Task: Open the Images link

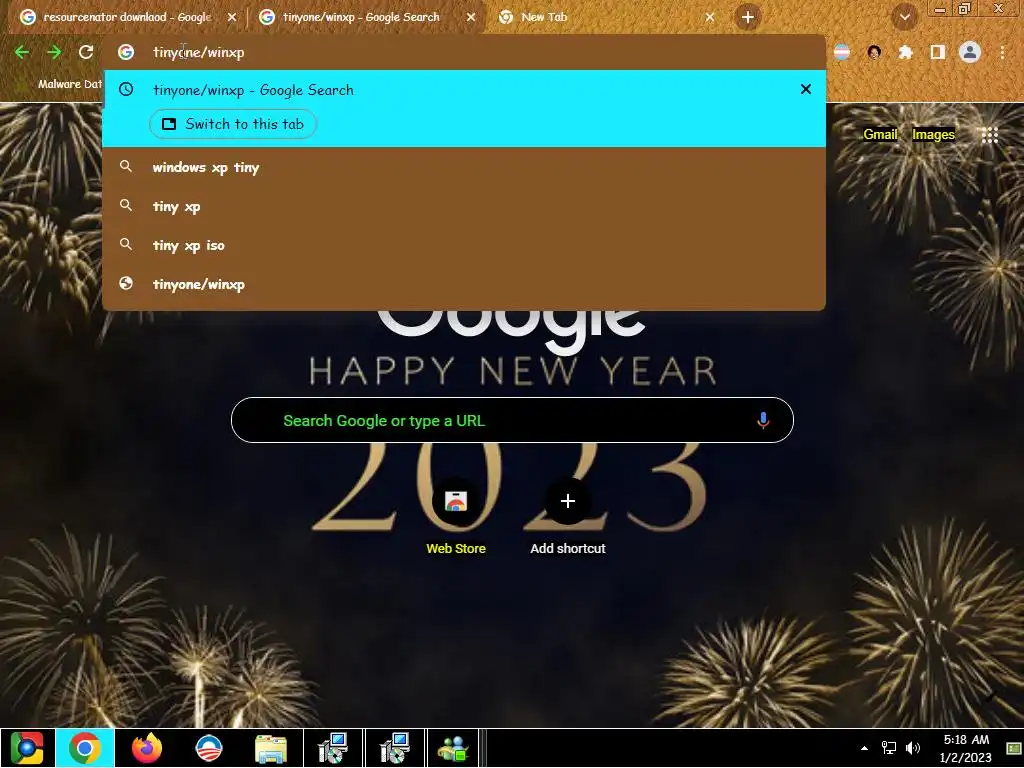Action: 933,135
